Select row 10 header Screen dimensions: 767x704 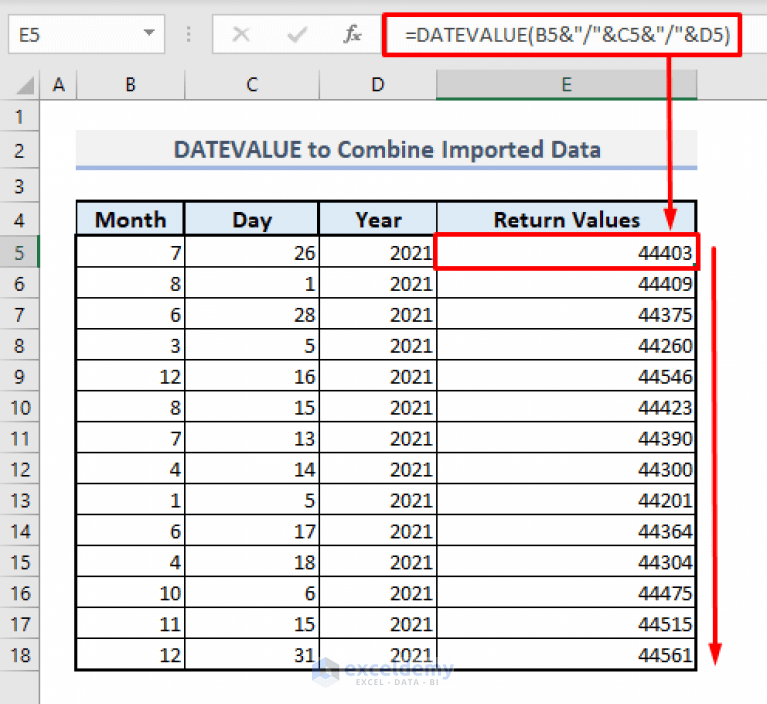19,407
